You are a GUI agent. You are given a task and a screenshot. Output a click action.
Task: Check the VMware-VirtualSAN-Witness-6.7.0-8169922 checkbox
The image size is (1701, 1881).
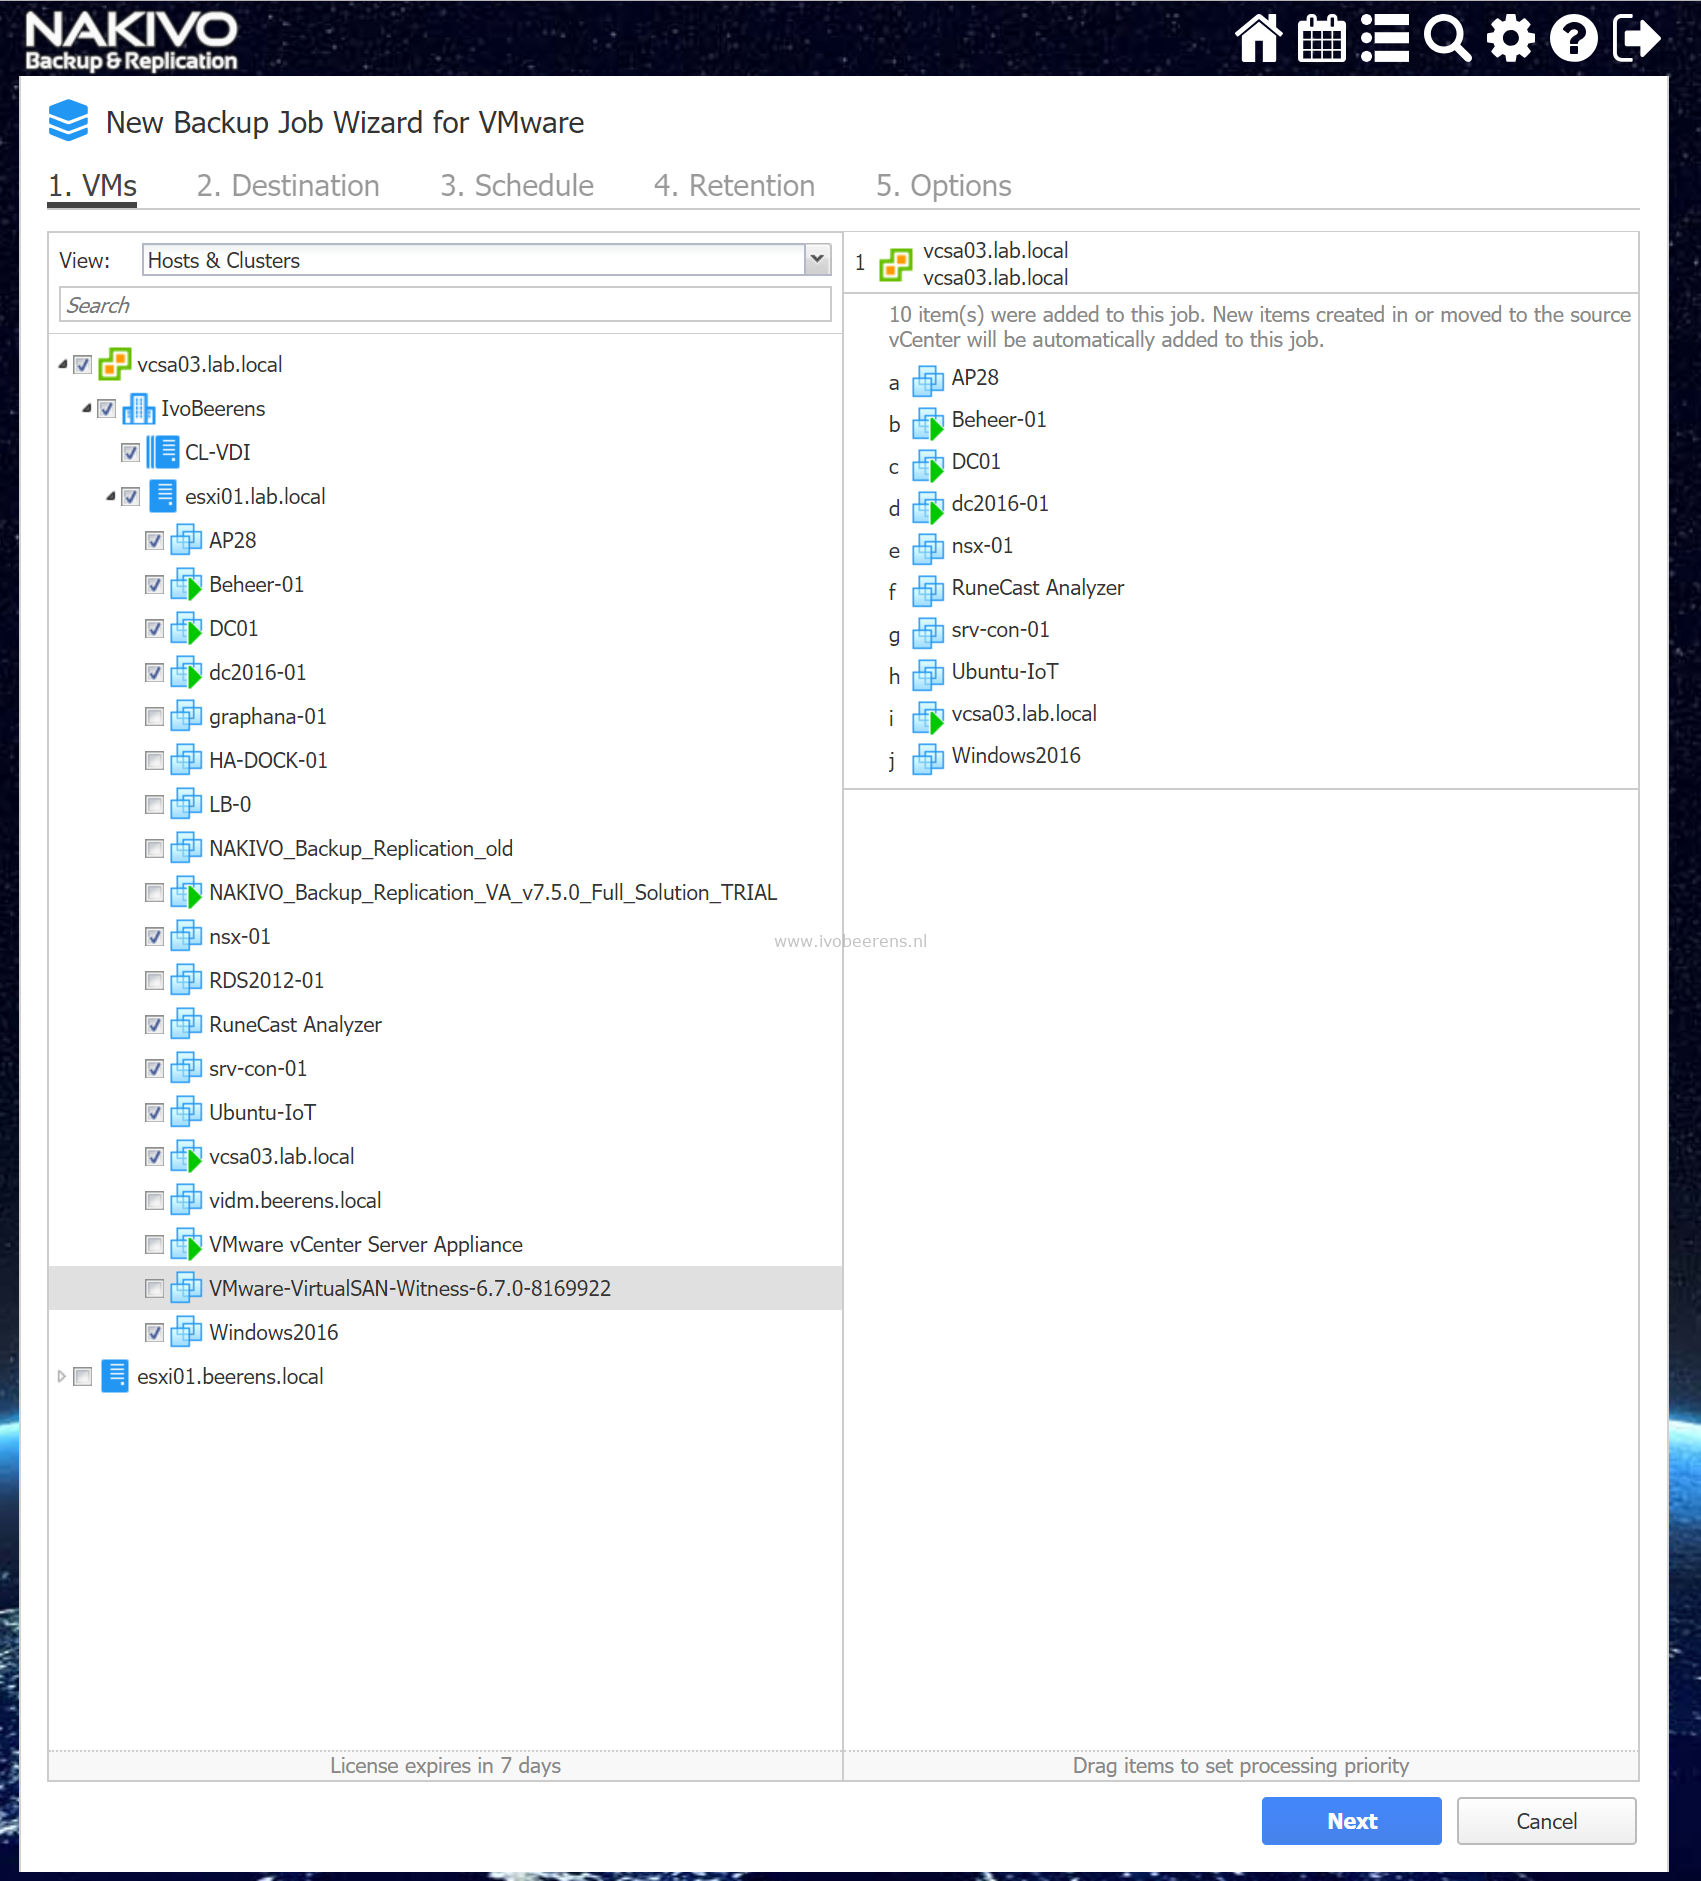point(154,1289)
